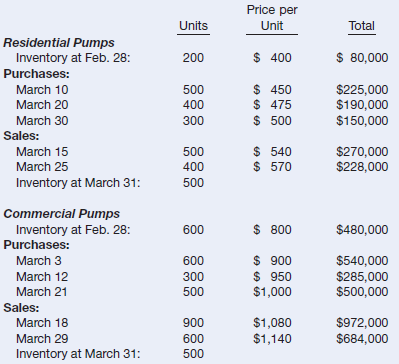399x364 pixels.
Task: Select the $570 March 25 sale price
Action: [272, 167]
